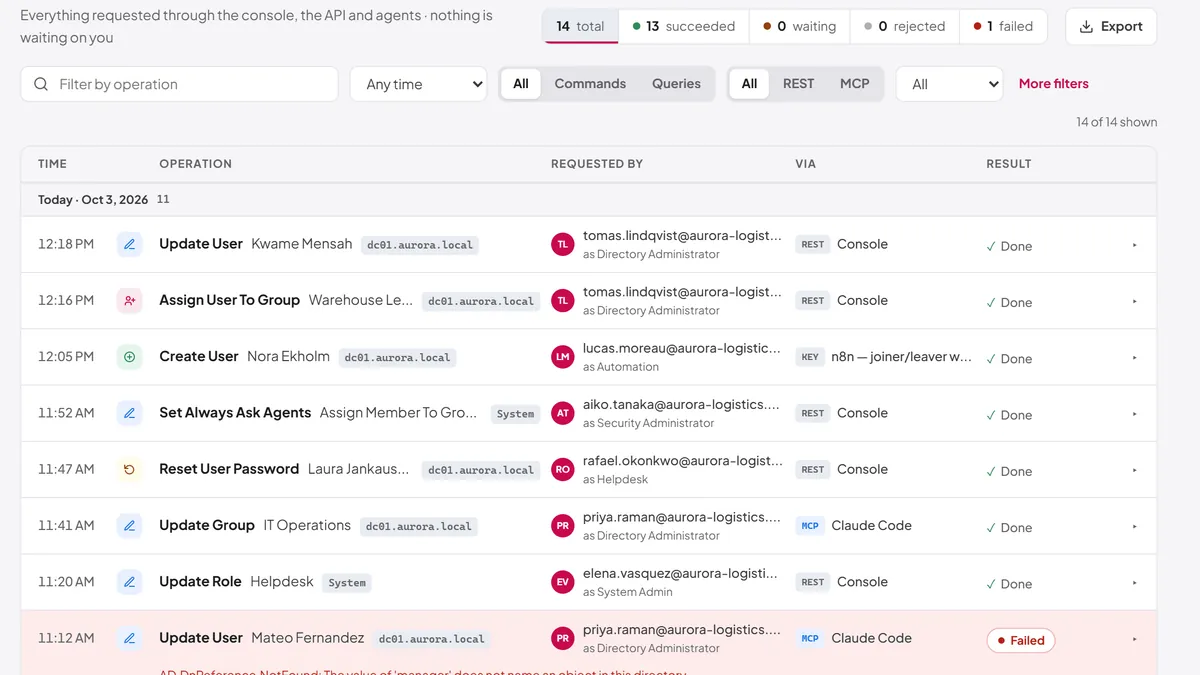Click "Claude Code" in the Update Group row
Screen dimensions: 1200x675
[x=871, y=525]
